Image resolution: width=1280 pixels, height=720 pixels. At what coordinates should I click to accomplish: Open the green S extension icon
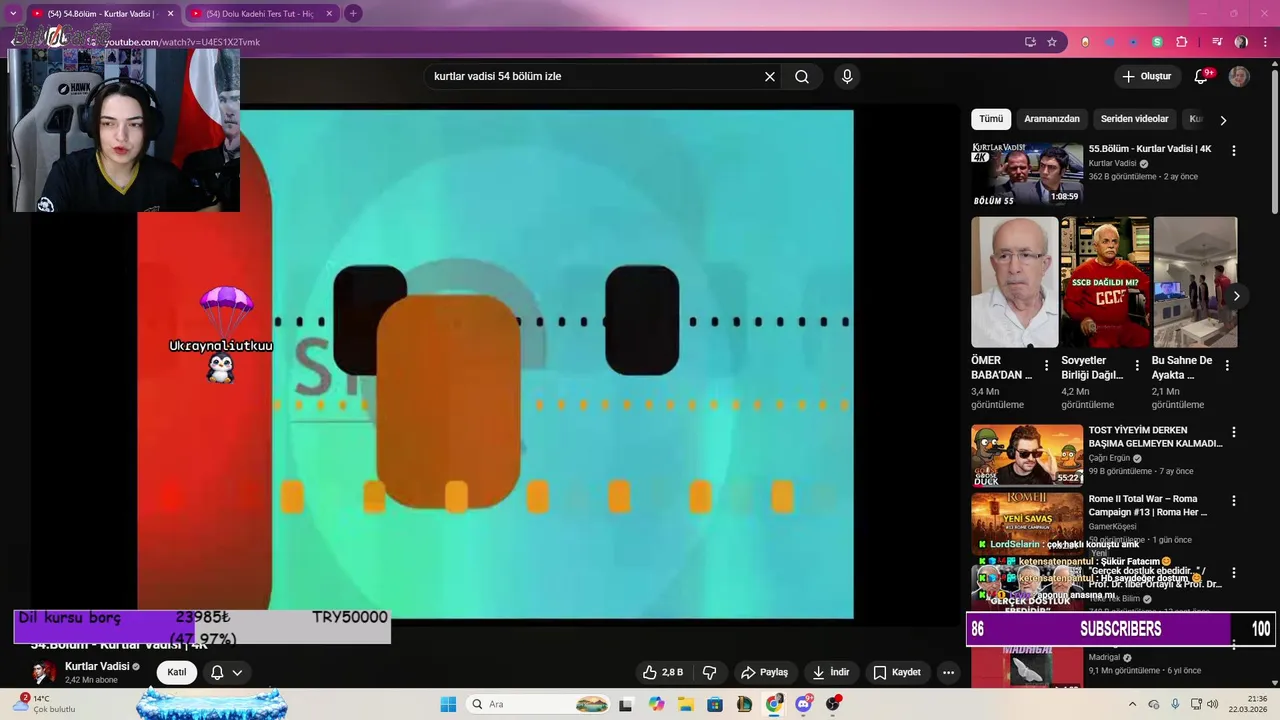click(1157, 42)
